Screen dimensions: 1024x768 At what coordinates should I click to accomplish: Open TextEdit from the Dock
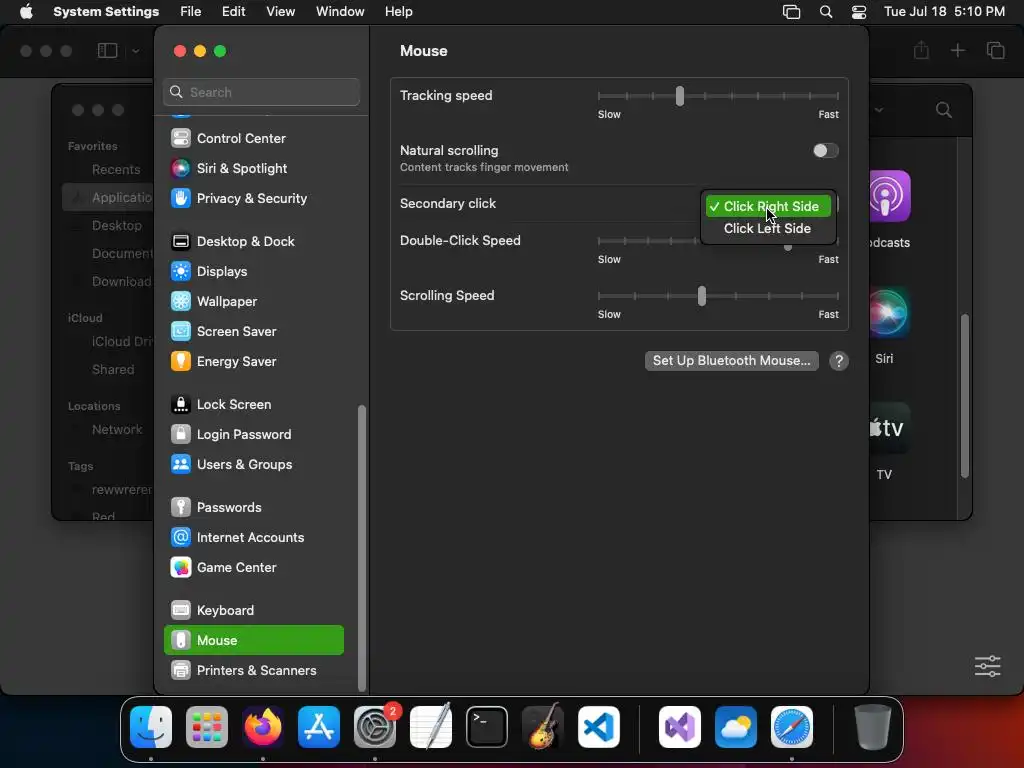pos(431,727)
